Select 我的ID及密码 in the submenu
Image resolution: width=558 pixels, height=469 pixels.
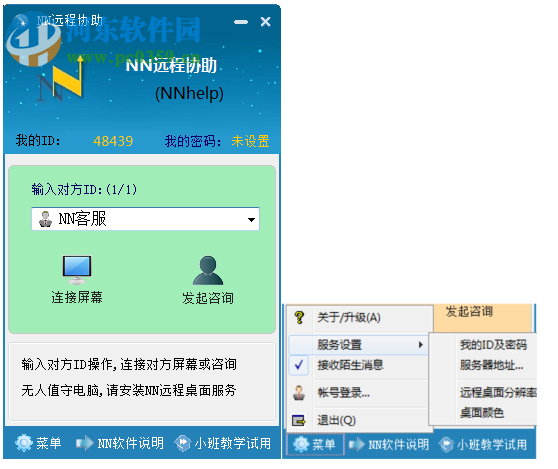coord(493,344)
